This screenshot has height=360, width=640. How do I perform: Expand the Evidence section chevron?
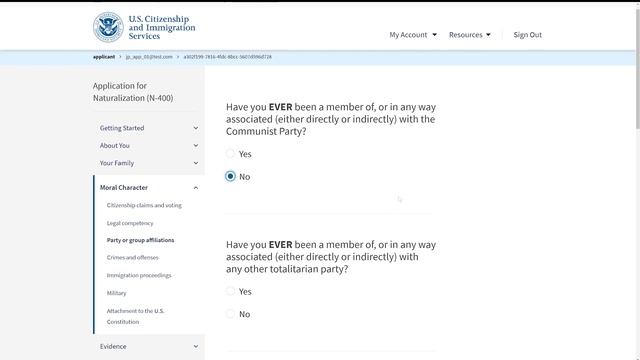click(x=196, y=347)
